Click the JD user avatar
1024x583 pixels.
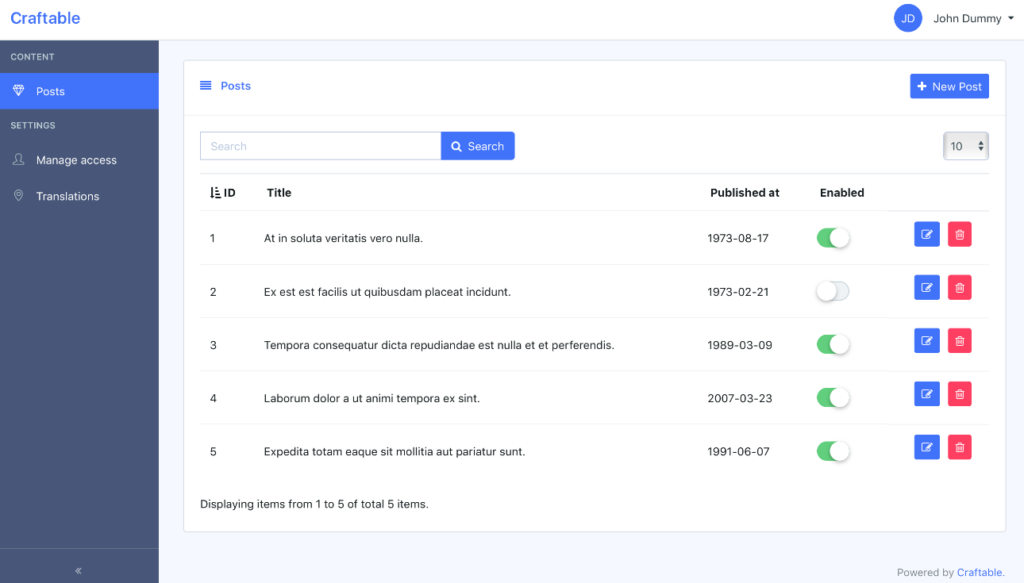coord(907,18)
